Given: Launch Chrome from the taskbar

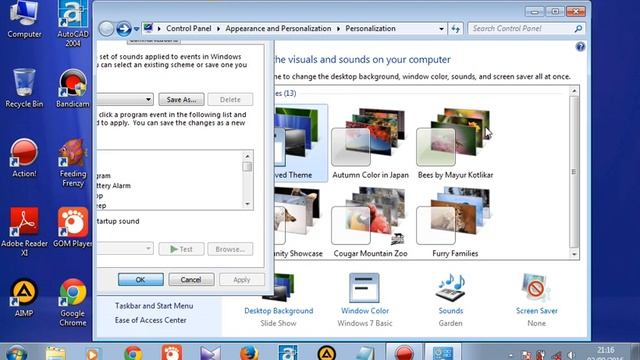Looking at the screenshot, I should click(133, 353).
